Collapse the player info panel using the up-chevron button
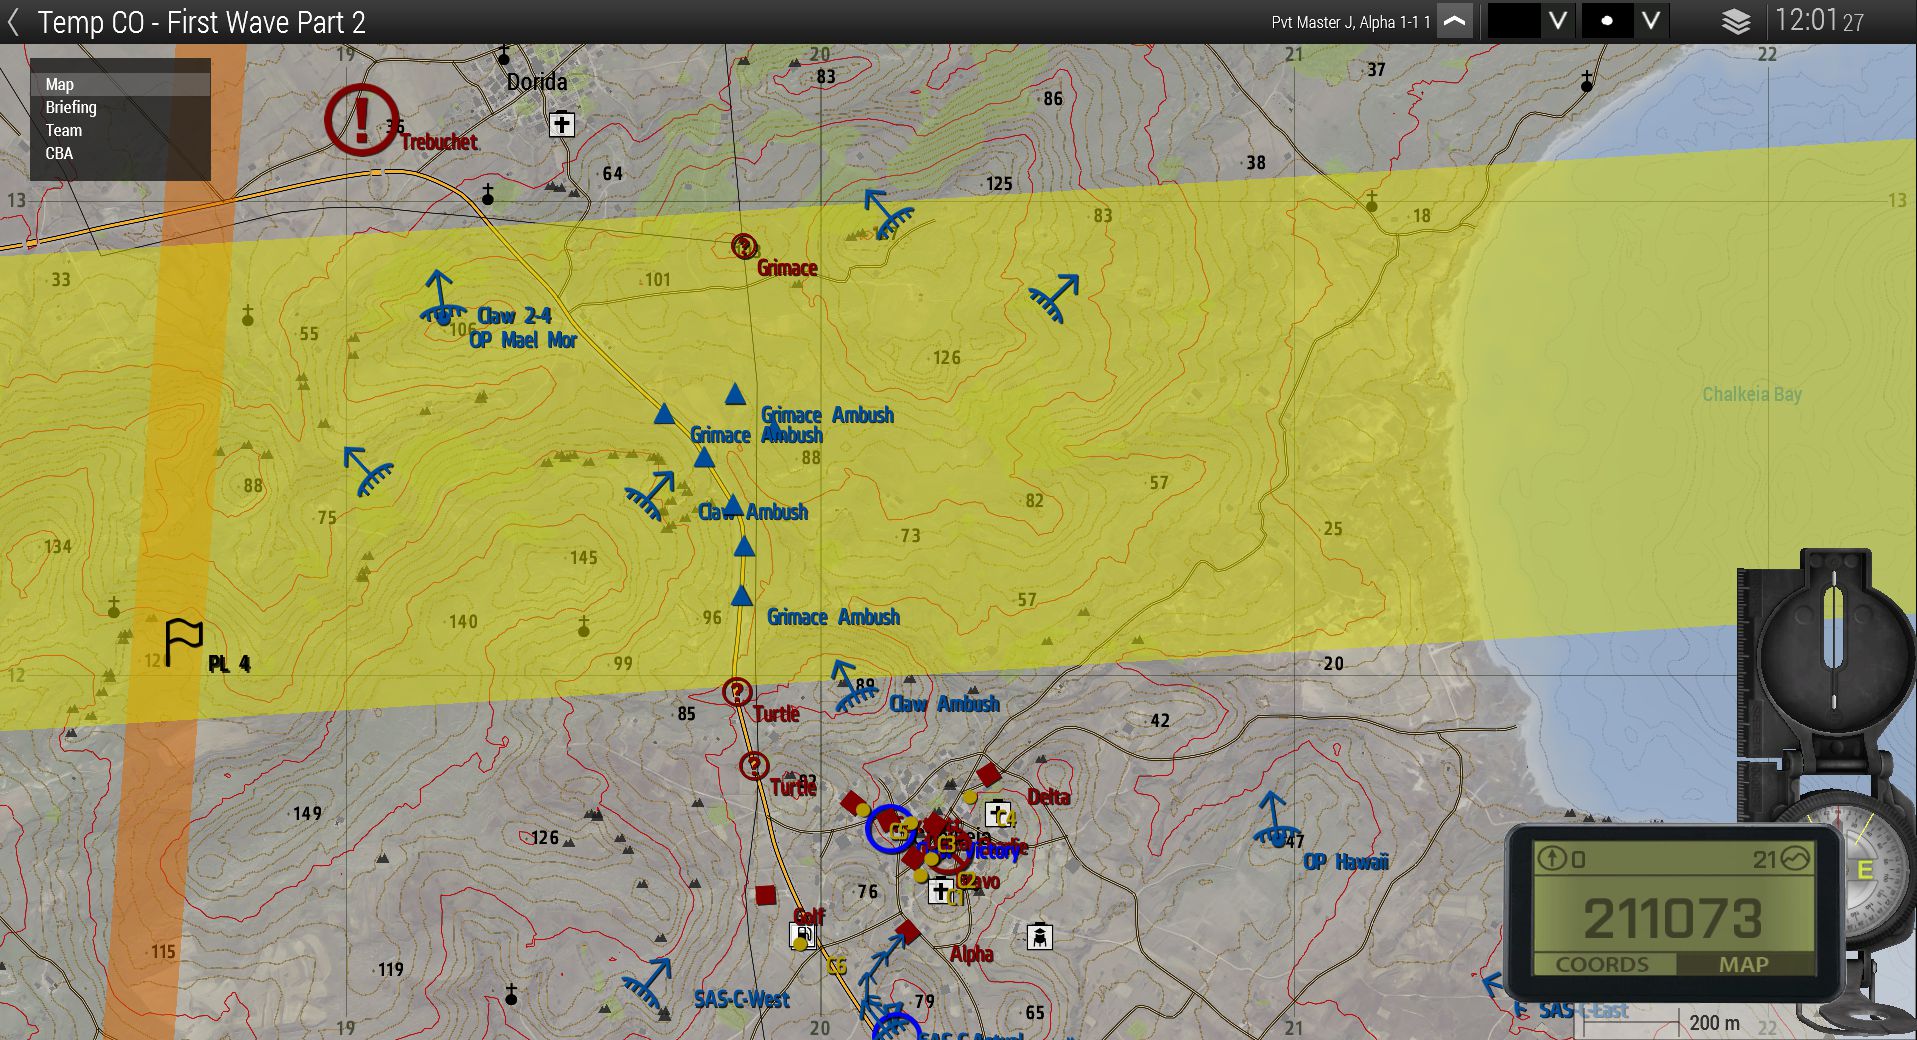The height and width of the screenshot is (1040, 1917). click(1455, 21)
